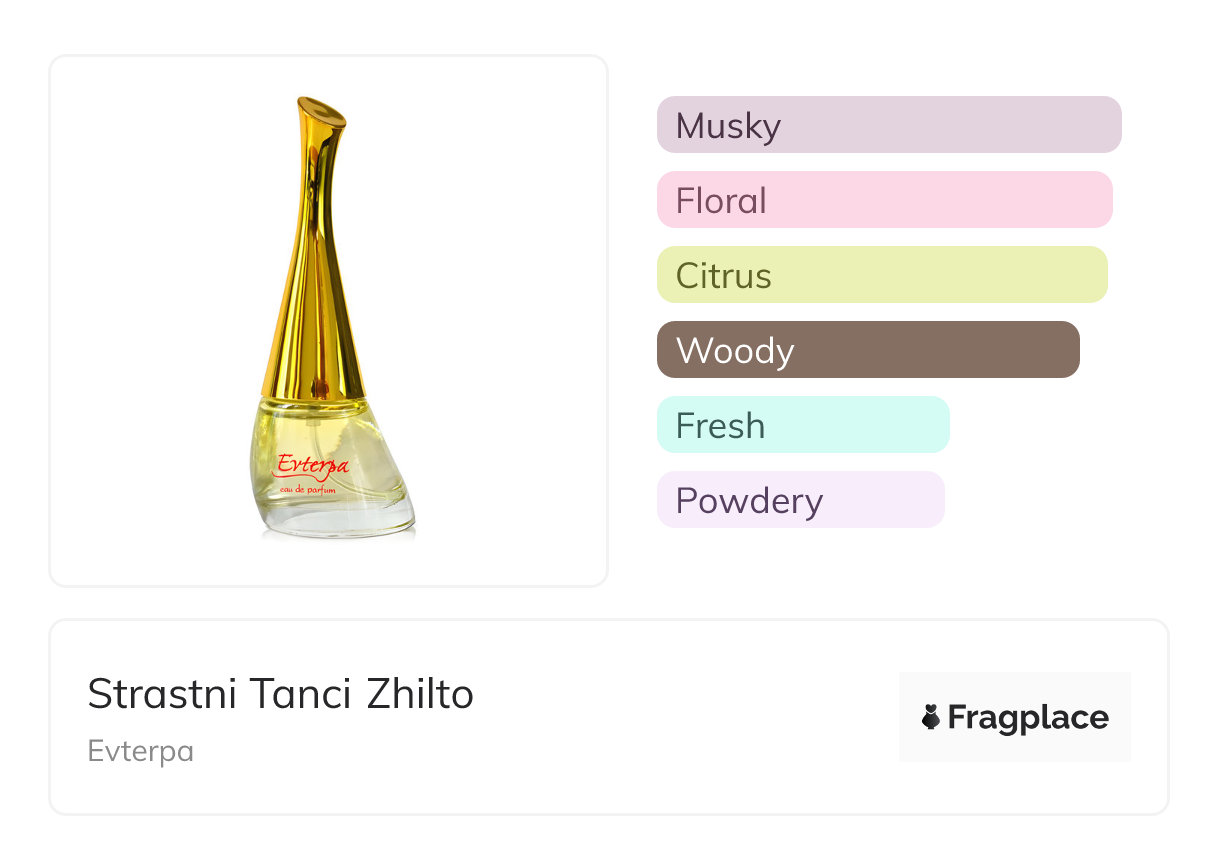Open the perfume bottle product image
1218x864 pixels.
pos(328,320)
